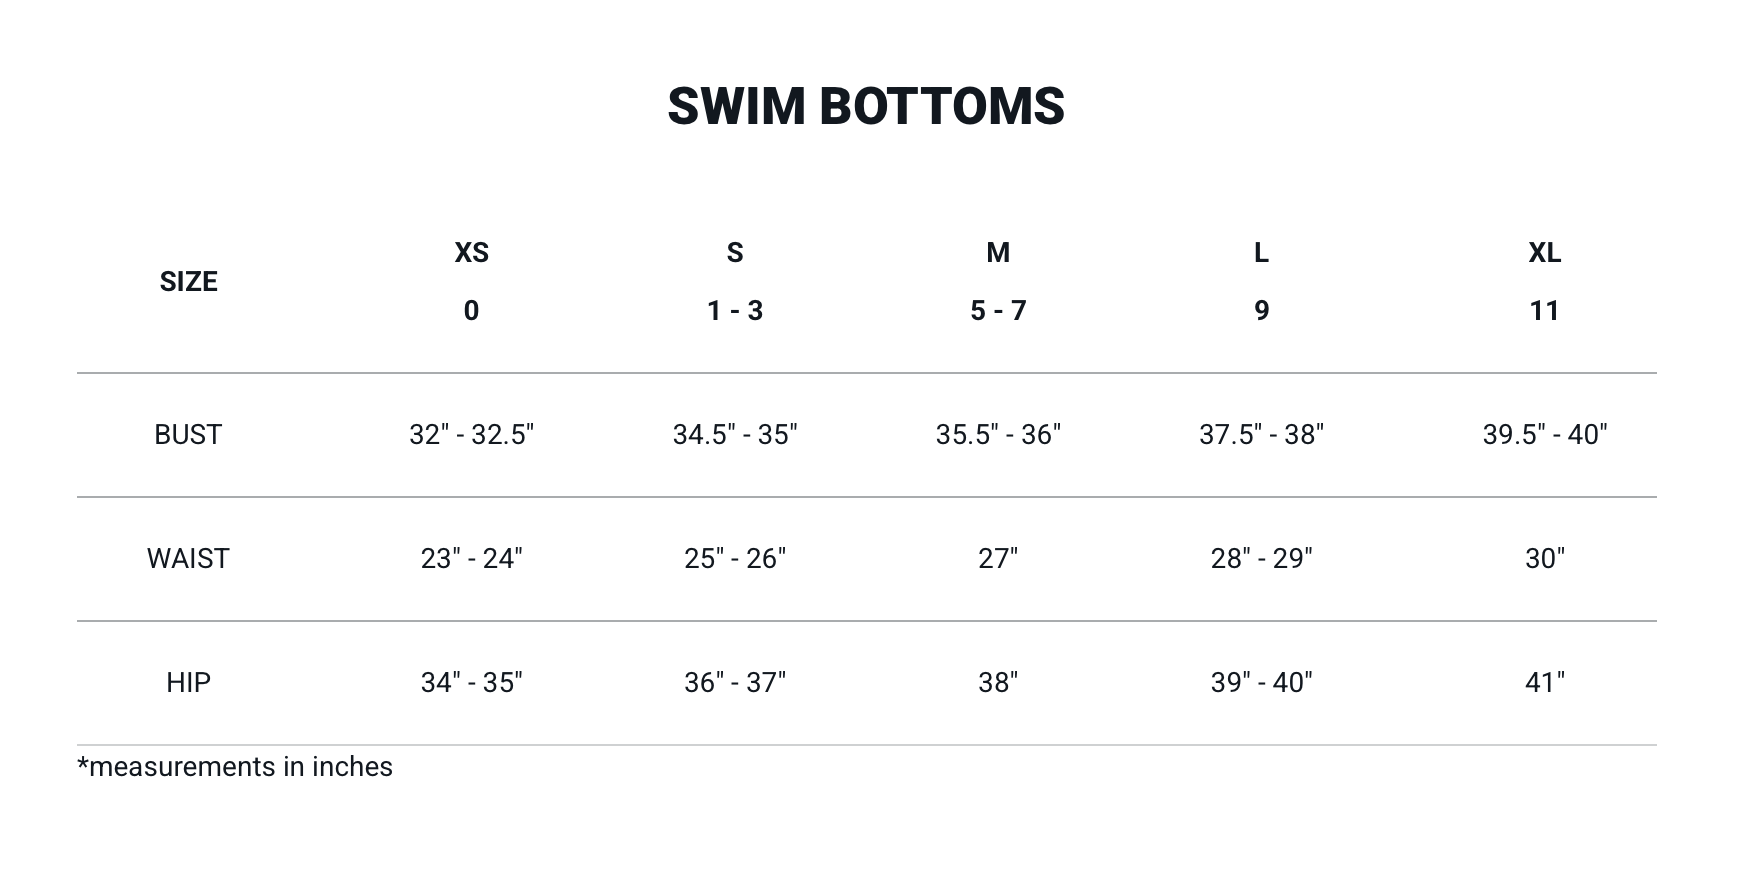Screen dimensions: 1758x886
Task: Click the XL size column header
Action: (1545, 253)
